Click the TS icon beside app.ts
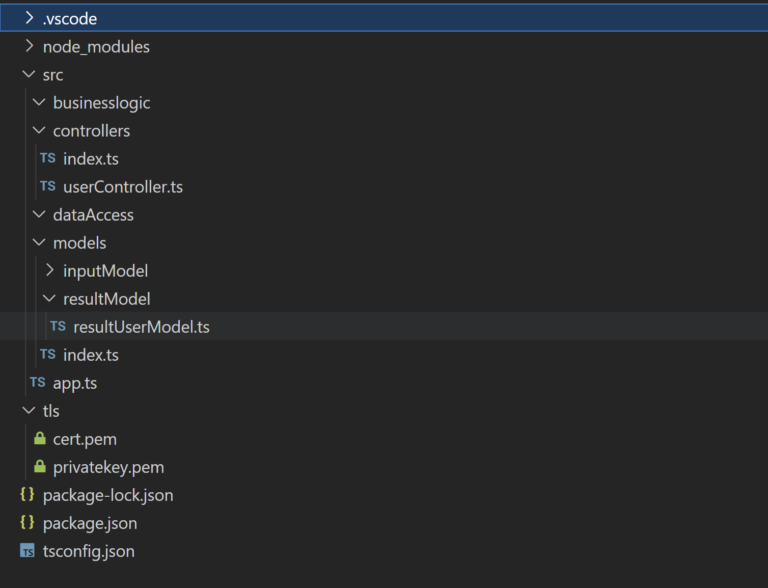The image size is (768, 588). (x=37, y=382)
